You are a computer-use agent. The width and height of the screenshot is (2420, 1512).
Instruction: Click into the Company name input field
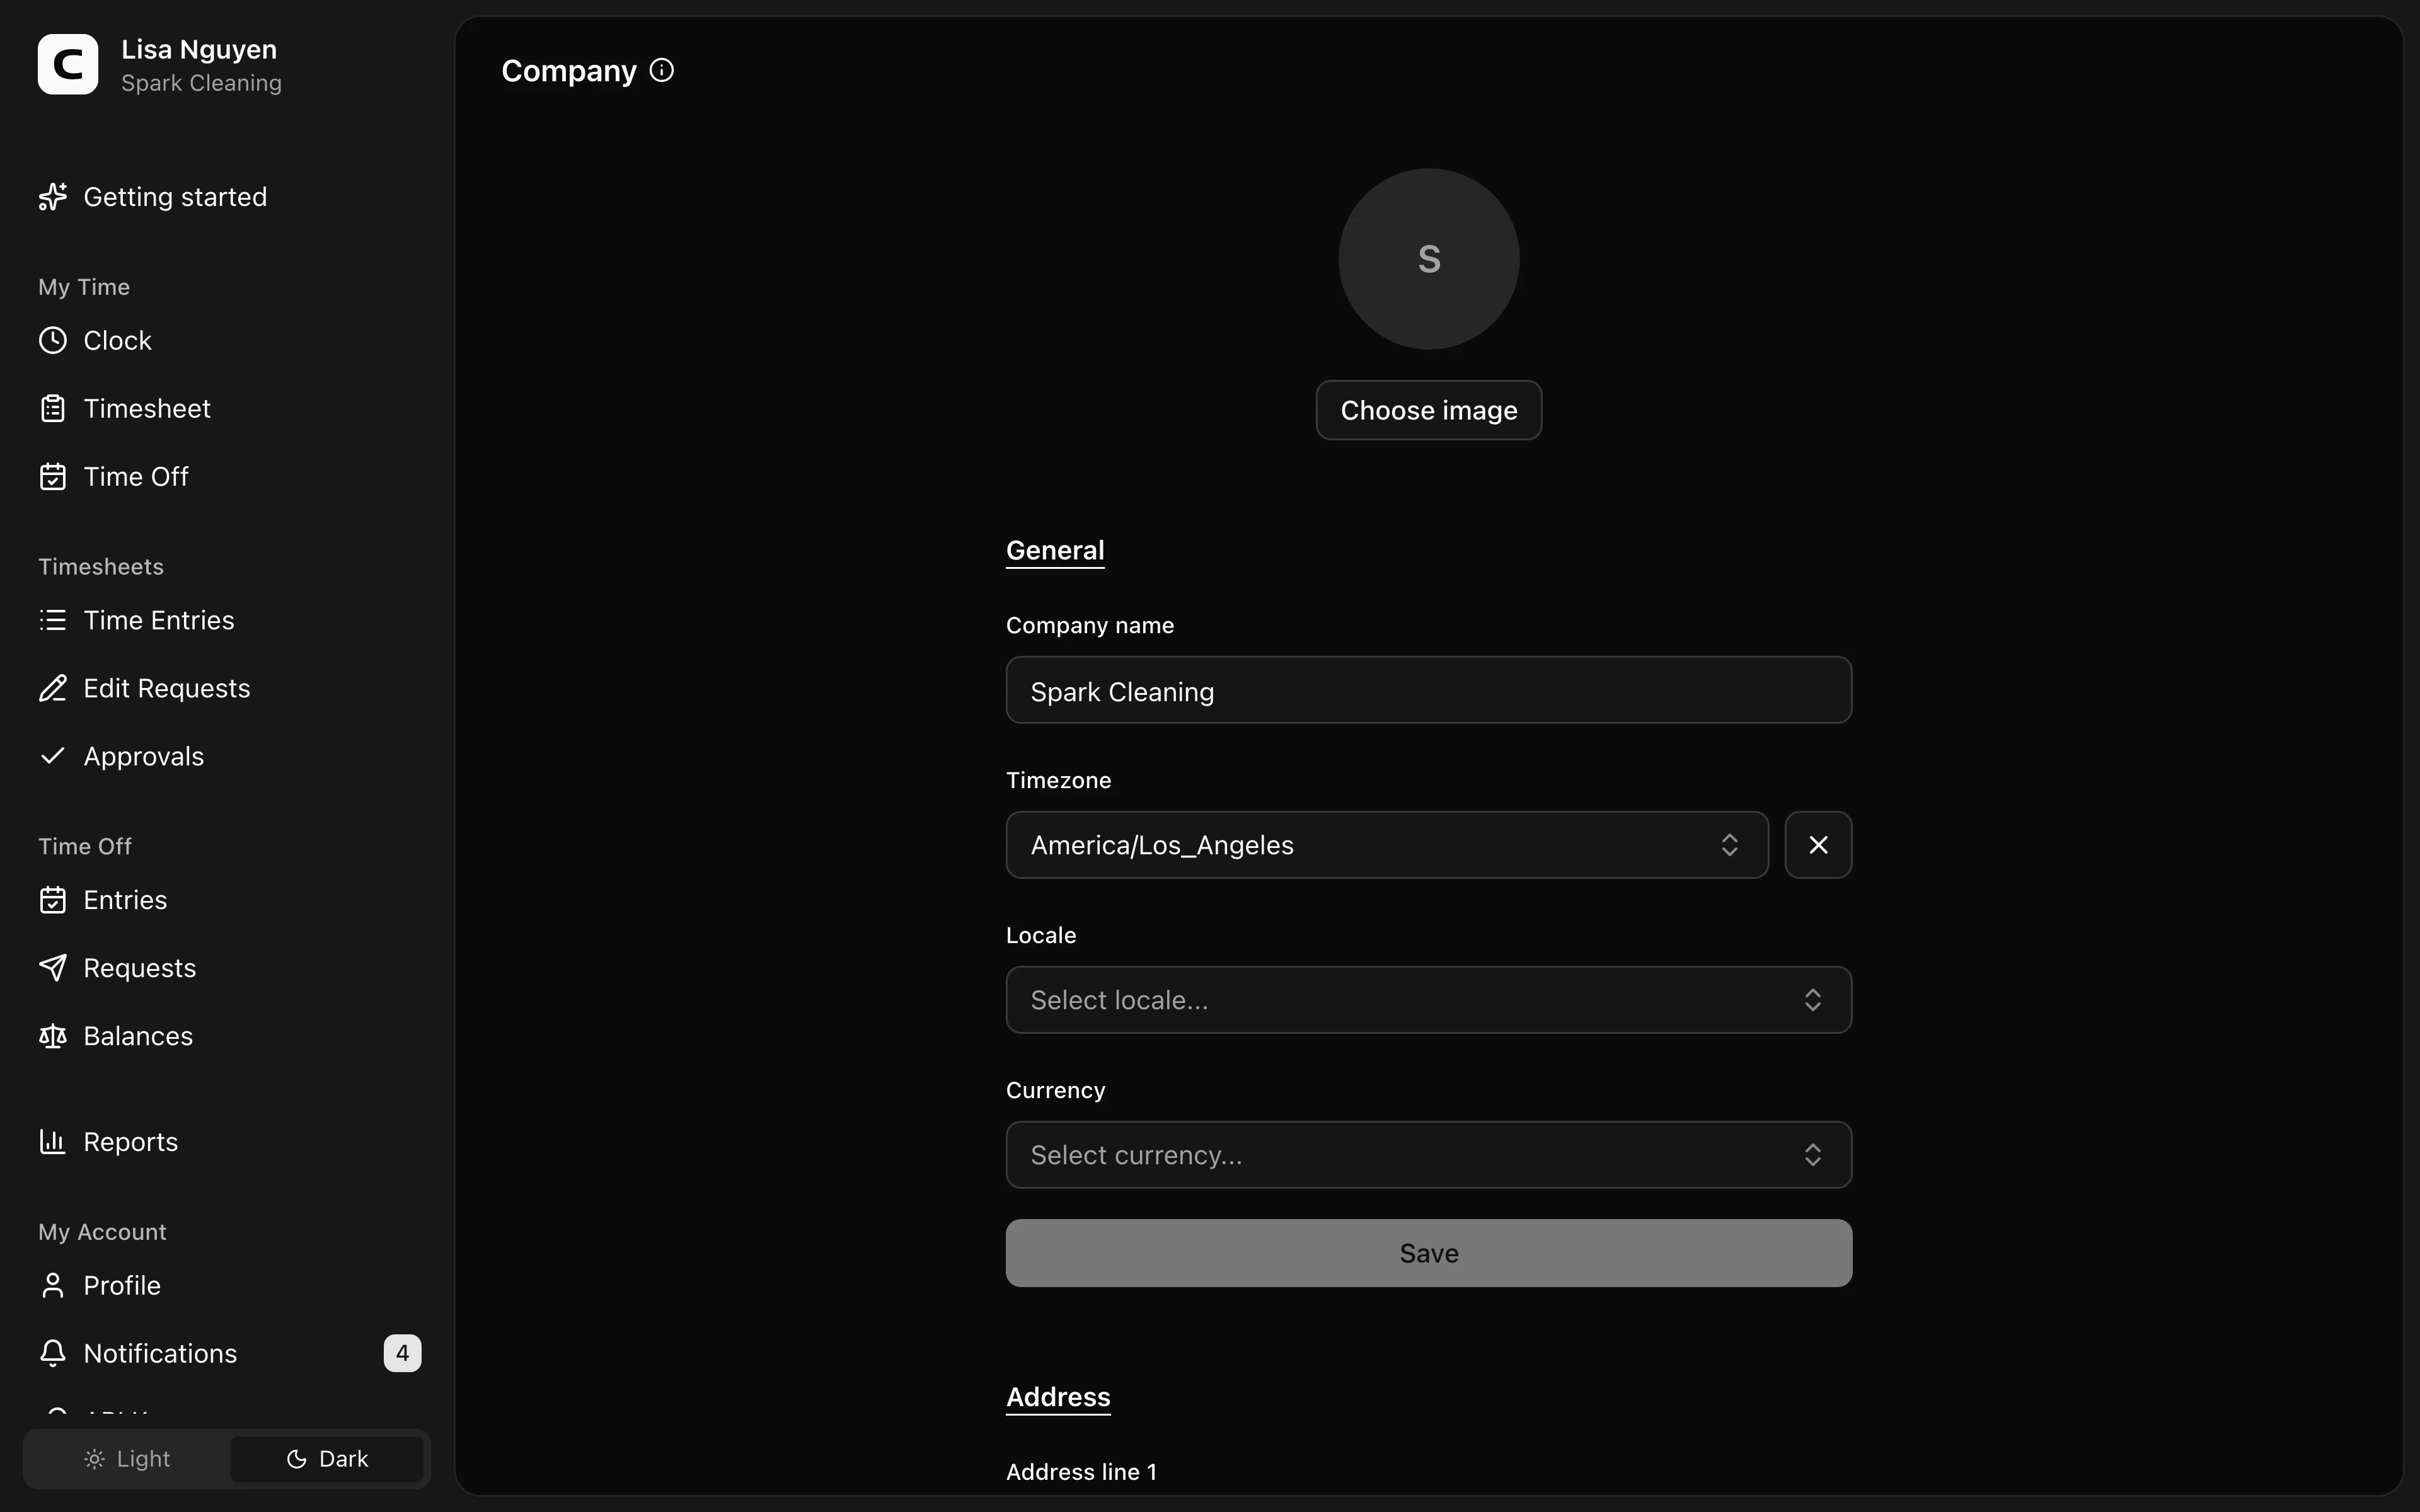click(1428, 691)
